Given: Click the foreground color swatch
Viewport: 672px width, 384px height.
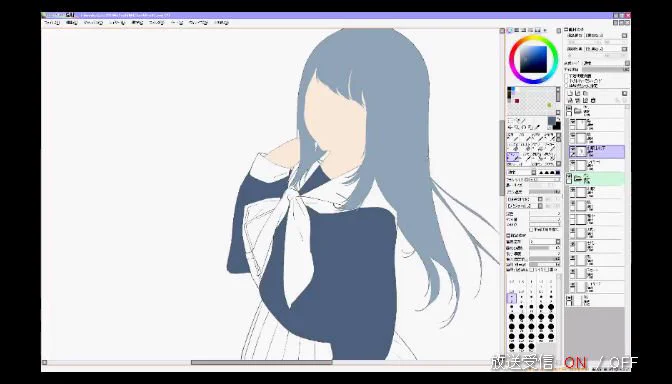Looking at the screenshot, I should point(551,120).
